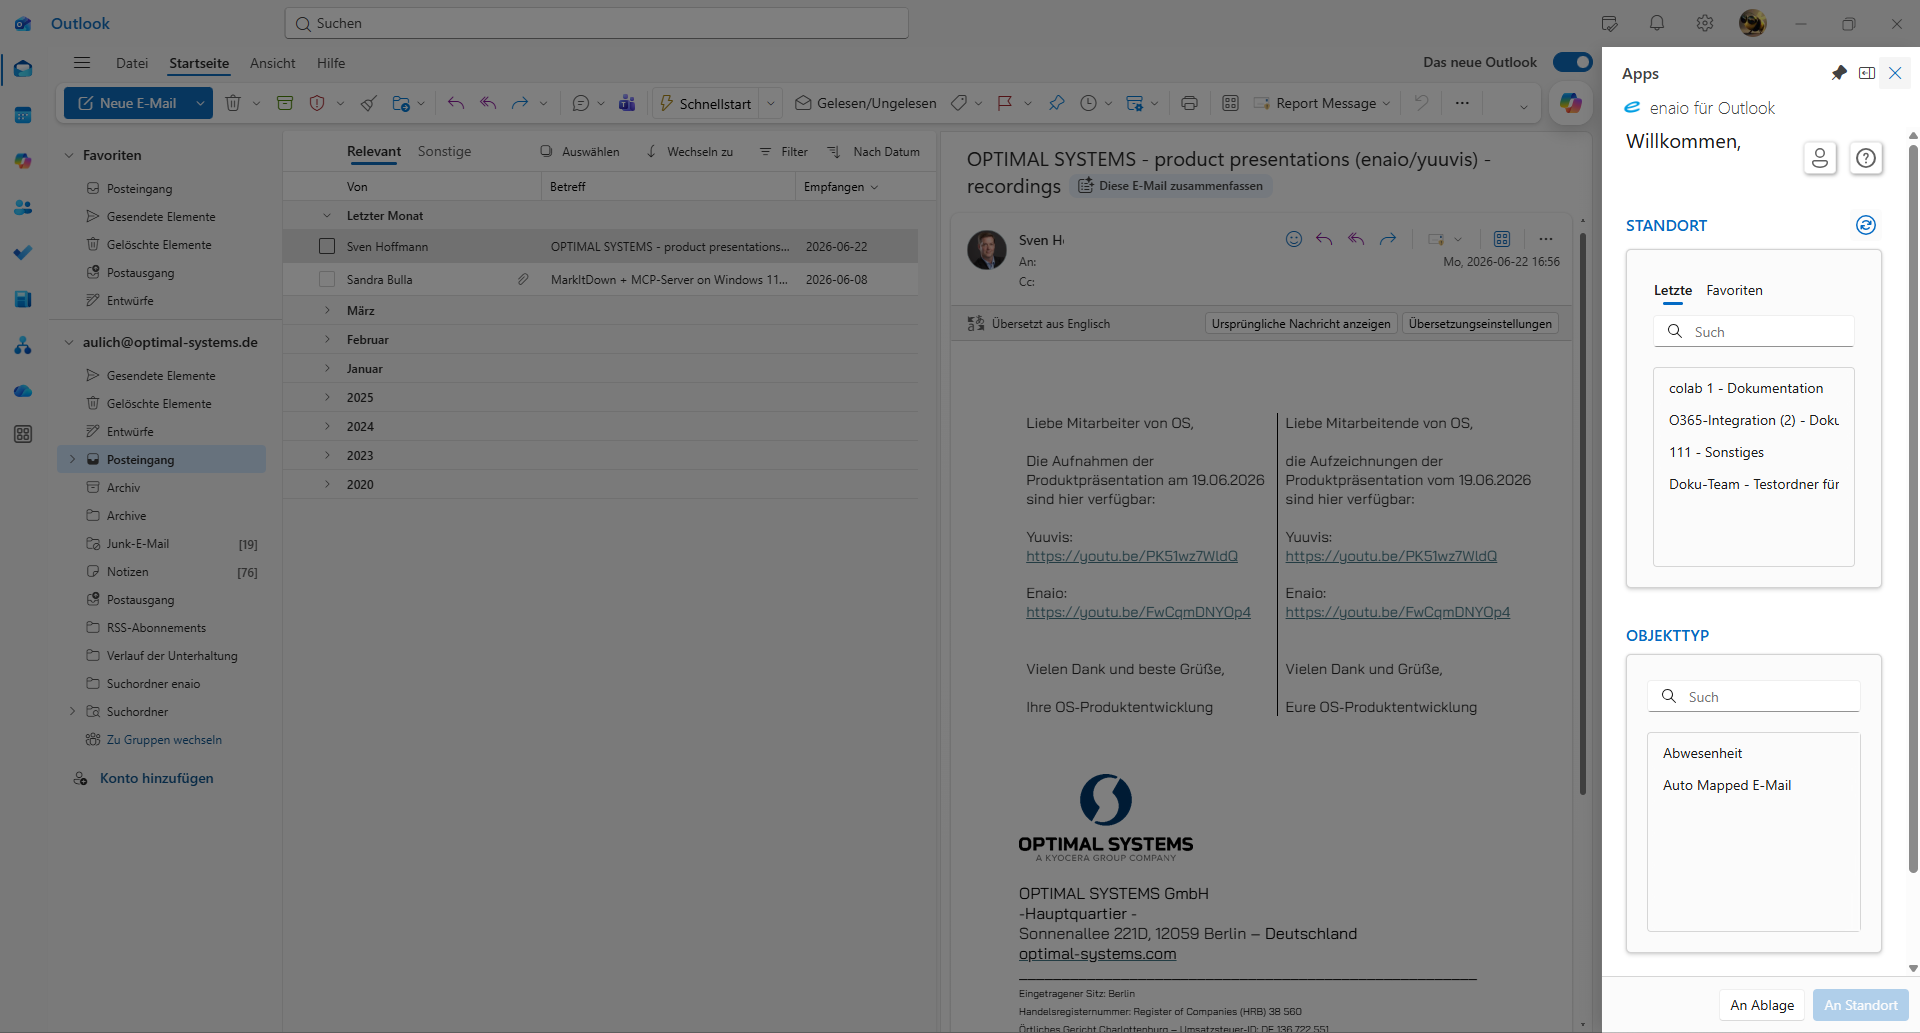Click the account profile picture
Screen dimensions: 1920x1033
(x=1753, y=23)
